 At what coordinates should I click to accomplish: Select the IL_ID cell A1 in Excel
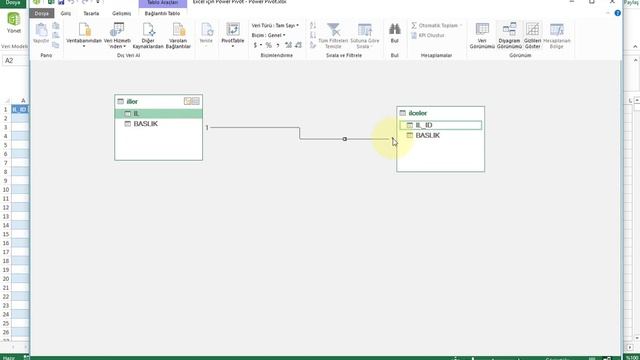click(20, 109)
